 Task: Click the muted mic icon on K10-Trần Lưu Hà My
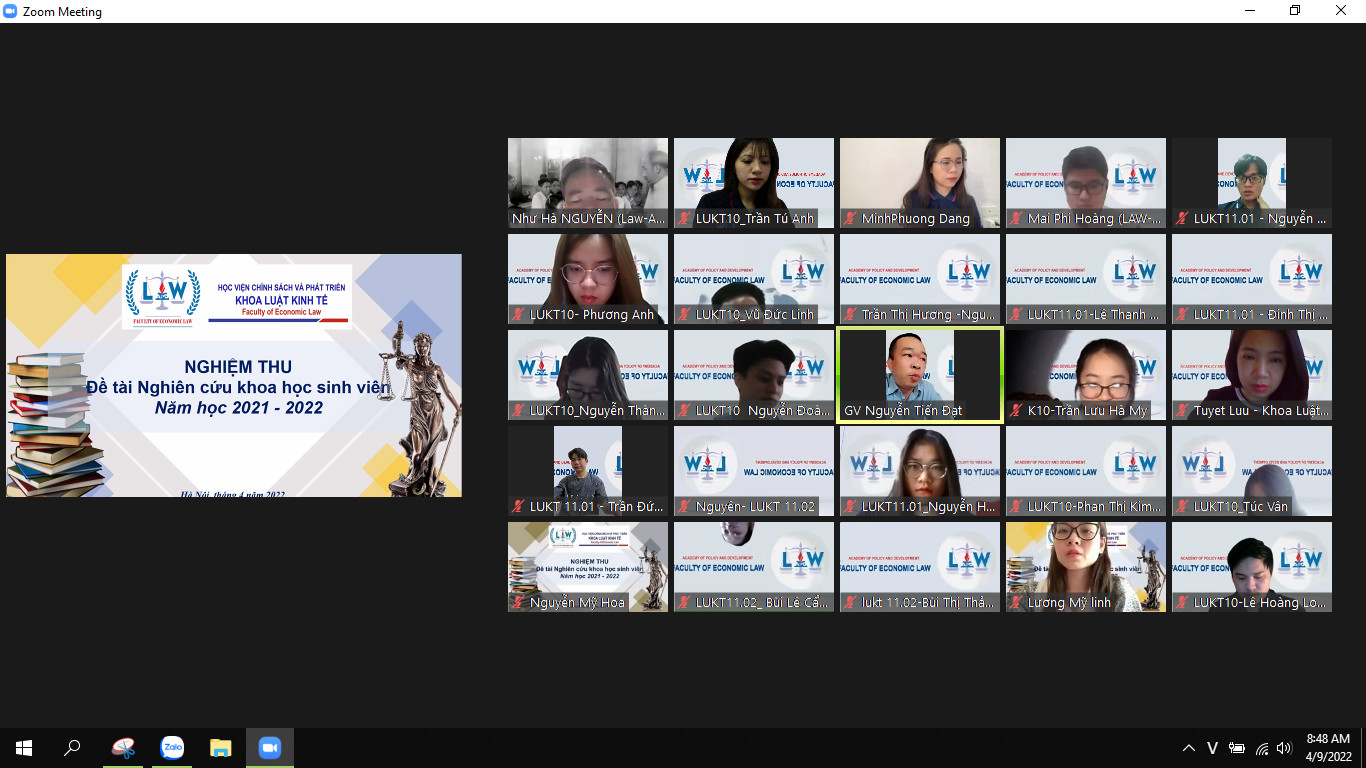tap(1017, 410)
